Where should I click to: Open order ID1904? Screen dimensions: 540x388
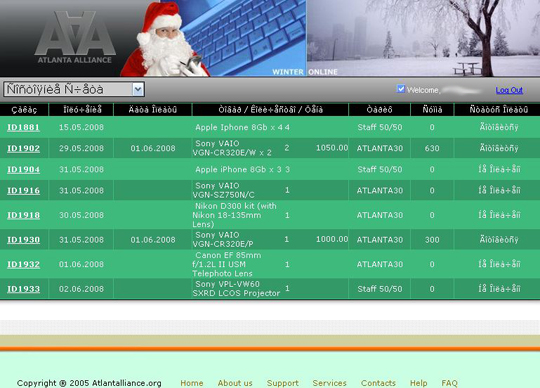coord(23,169)
